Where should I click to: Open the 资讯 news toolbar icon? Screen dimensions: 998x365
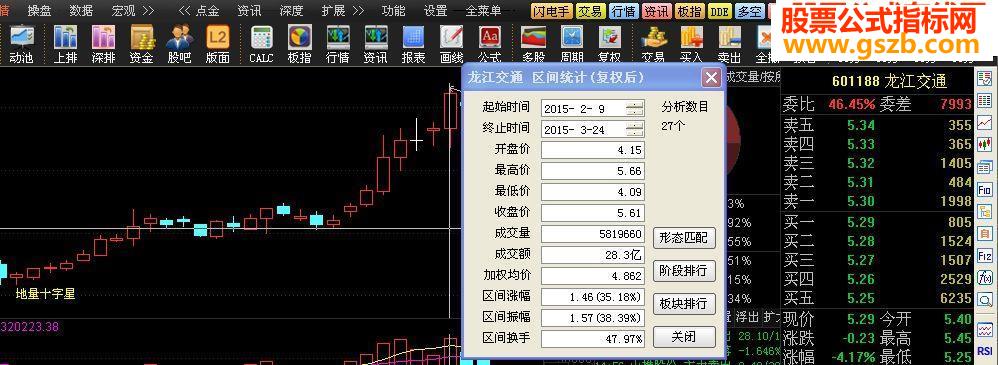(376, 45)
